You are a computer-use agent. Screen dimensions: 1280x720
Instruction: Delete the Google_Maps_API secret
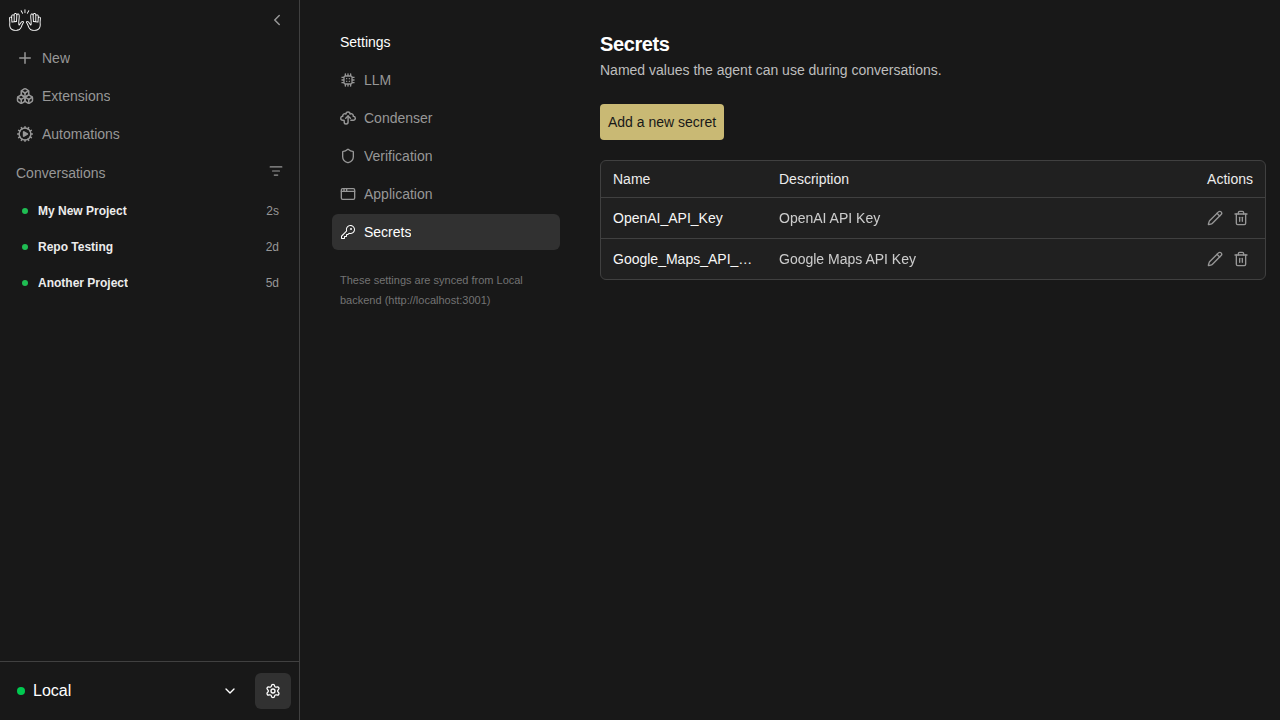pyautogui.click(x=1241, y=259)
